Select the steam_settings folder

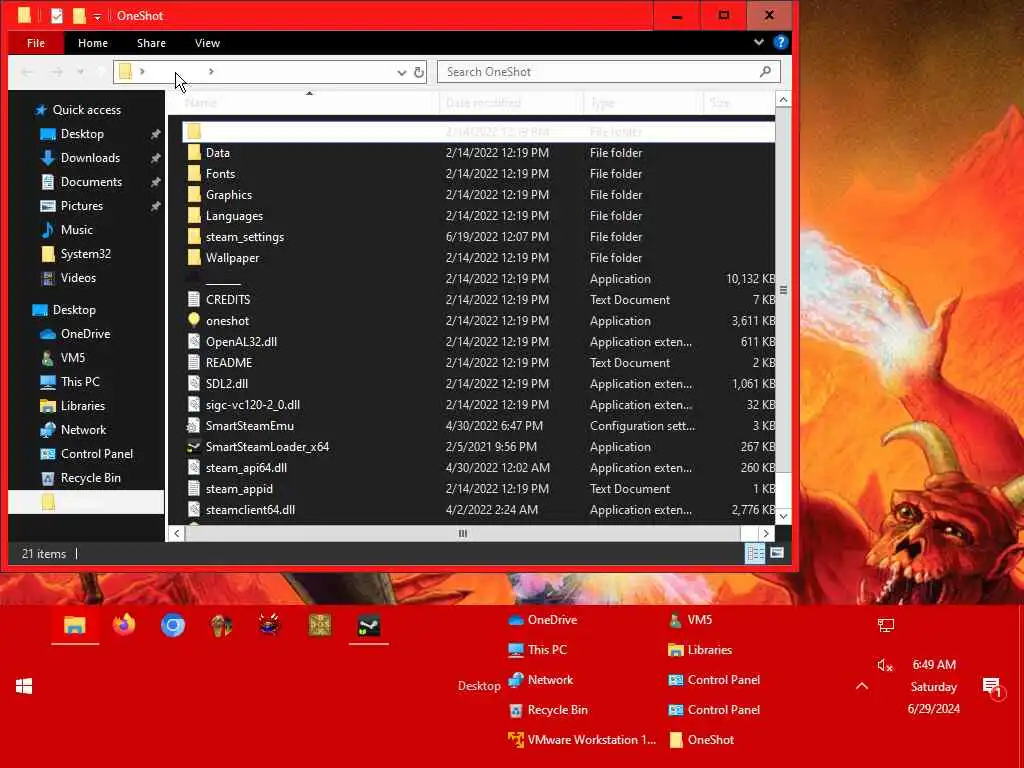pos(244,236)
